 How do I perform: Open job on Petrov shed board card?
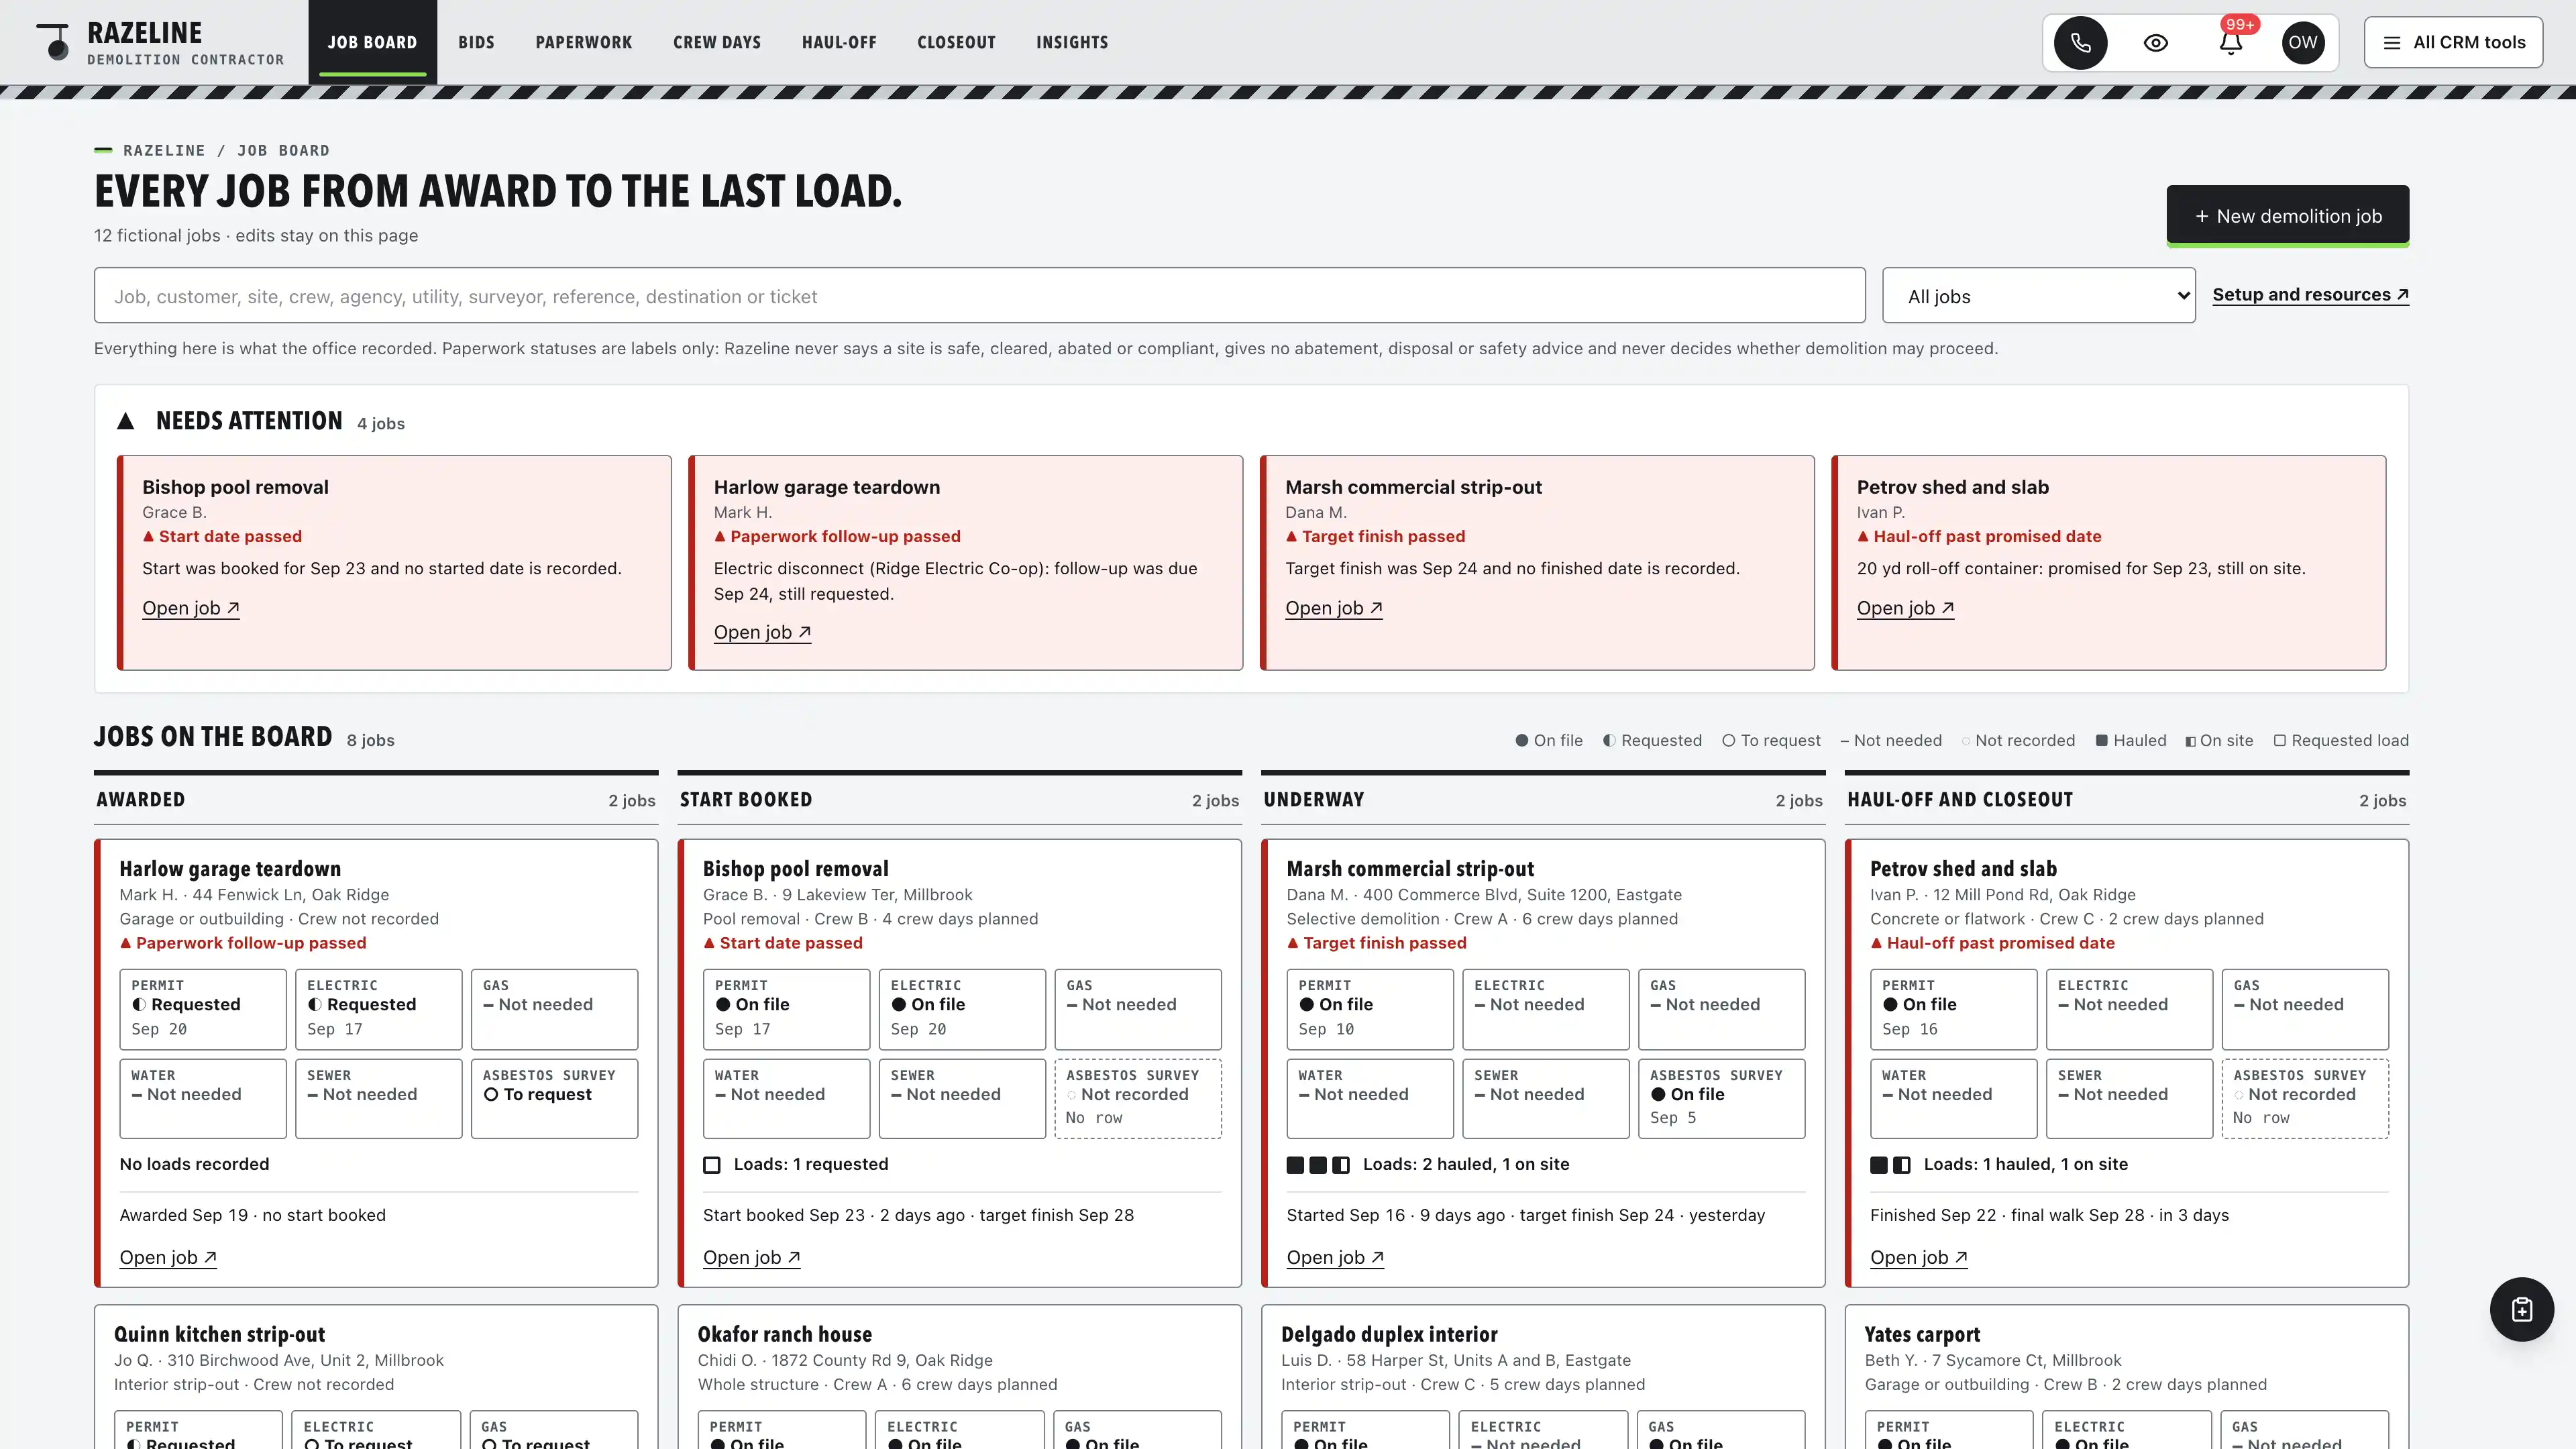1918,1257
